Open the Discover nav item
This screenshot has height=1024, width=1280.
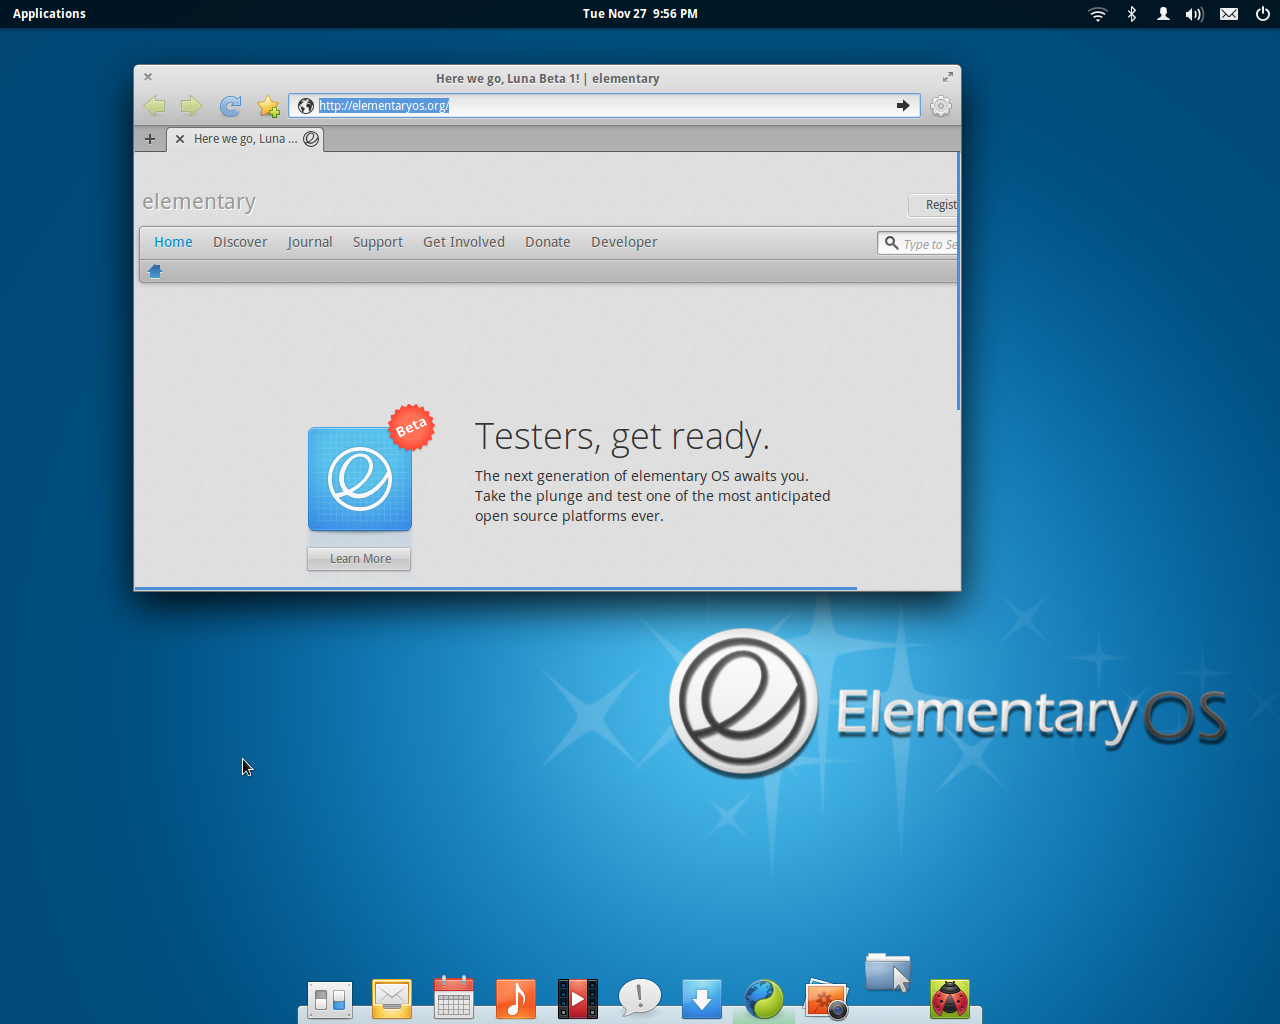(x=240, y=242)
